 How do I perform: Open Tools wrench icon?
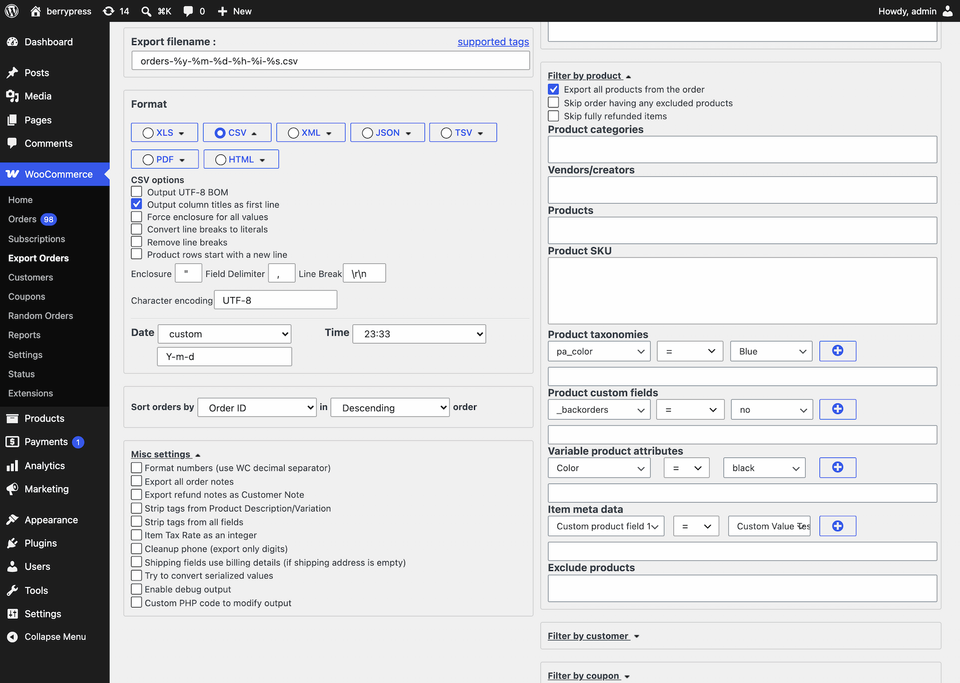click(12, 590)
